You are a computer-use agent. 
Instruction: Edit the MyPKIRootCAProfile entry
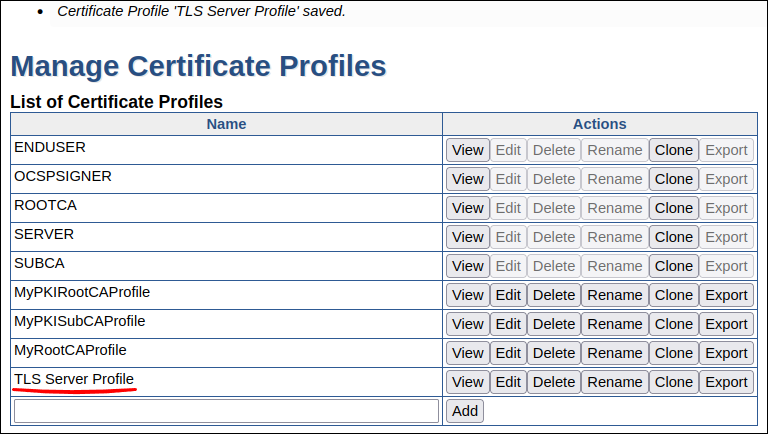tap(508, 295)
